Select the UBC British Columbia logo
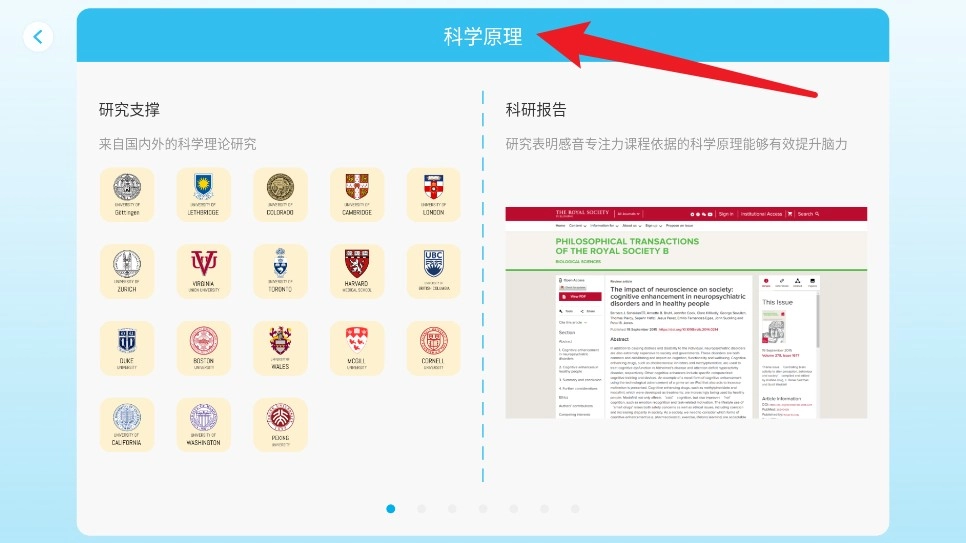Screen dimensions: 966x543 433,271
